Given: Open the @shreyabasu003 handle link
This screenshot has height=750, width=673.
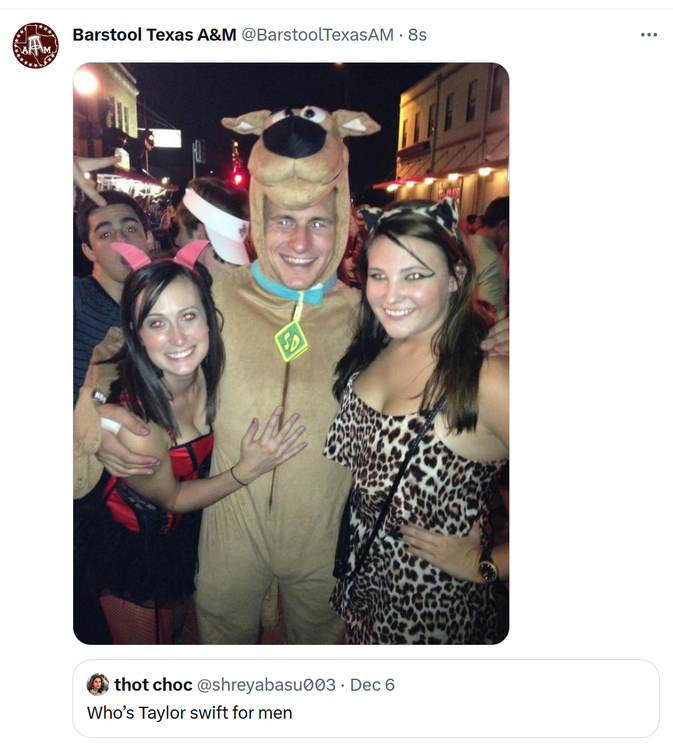Looking at the screenshot, I should coord(266,685).
